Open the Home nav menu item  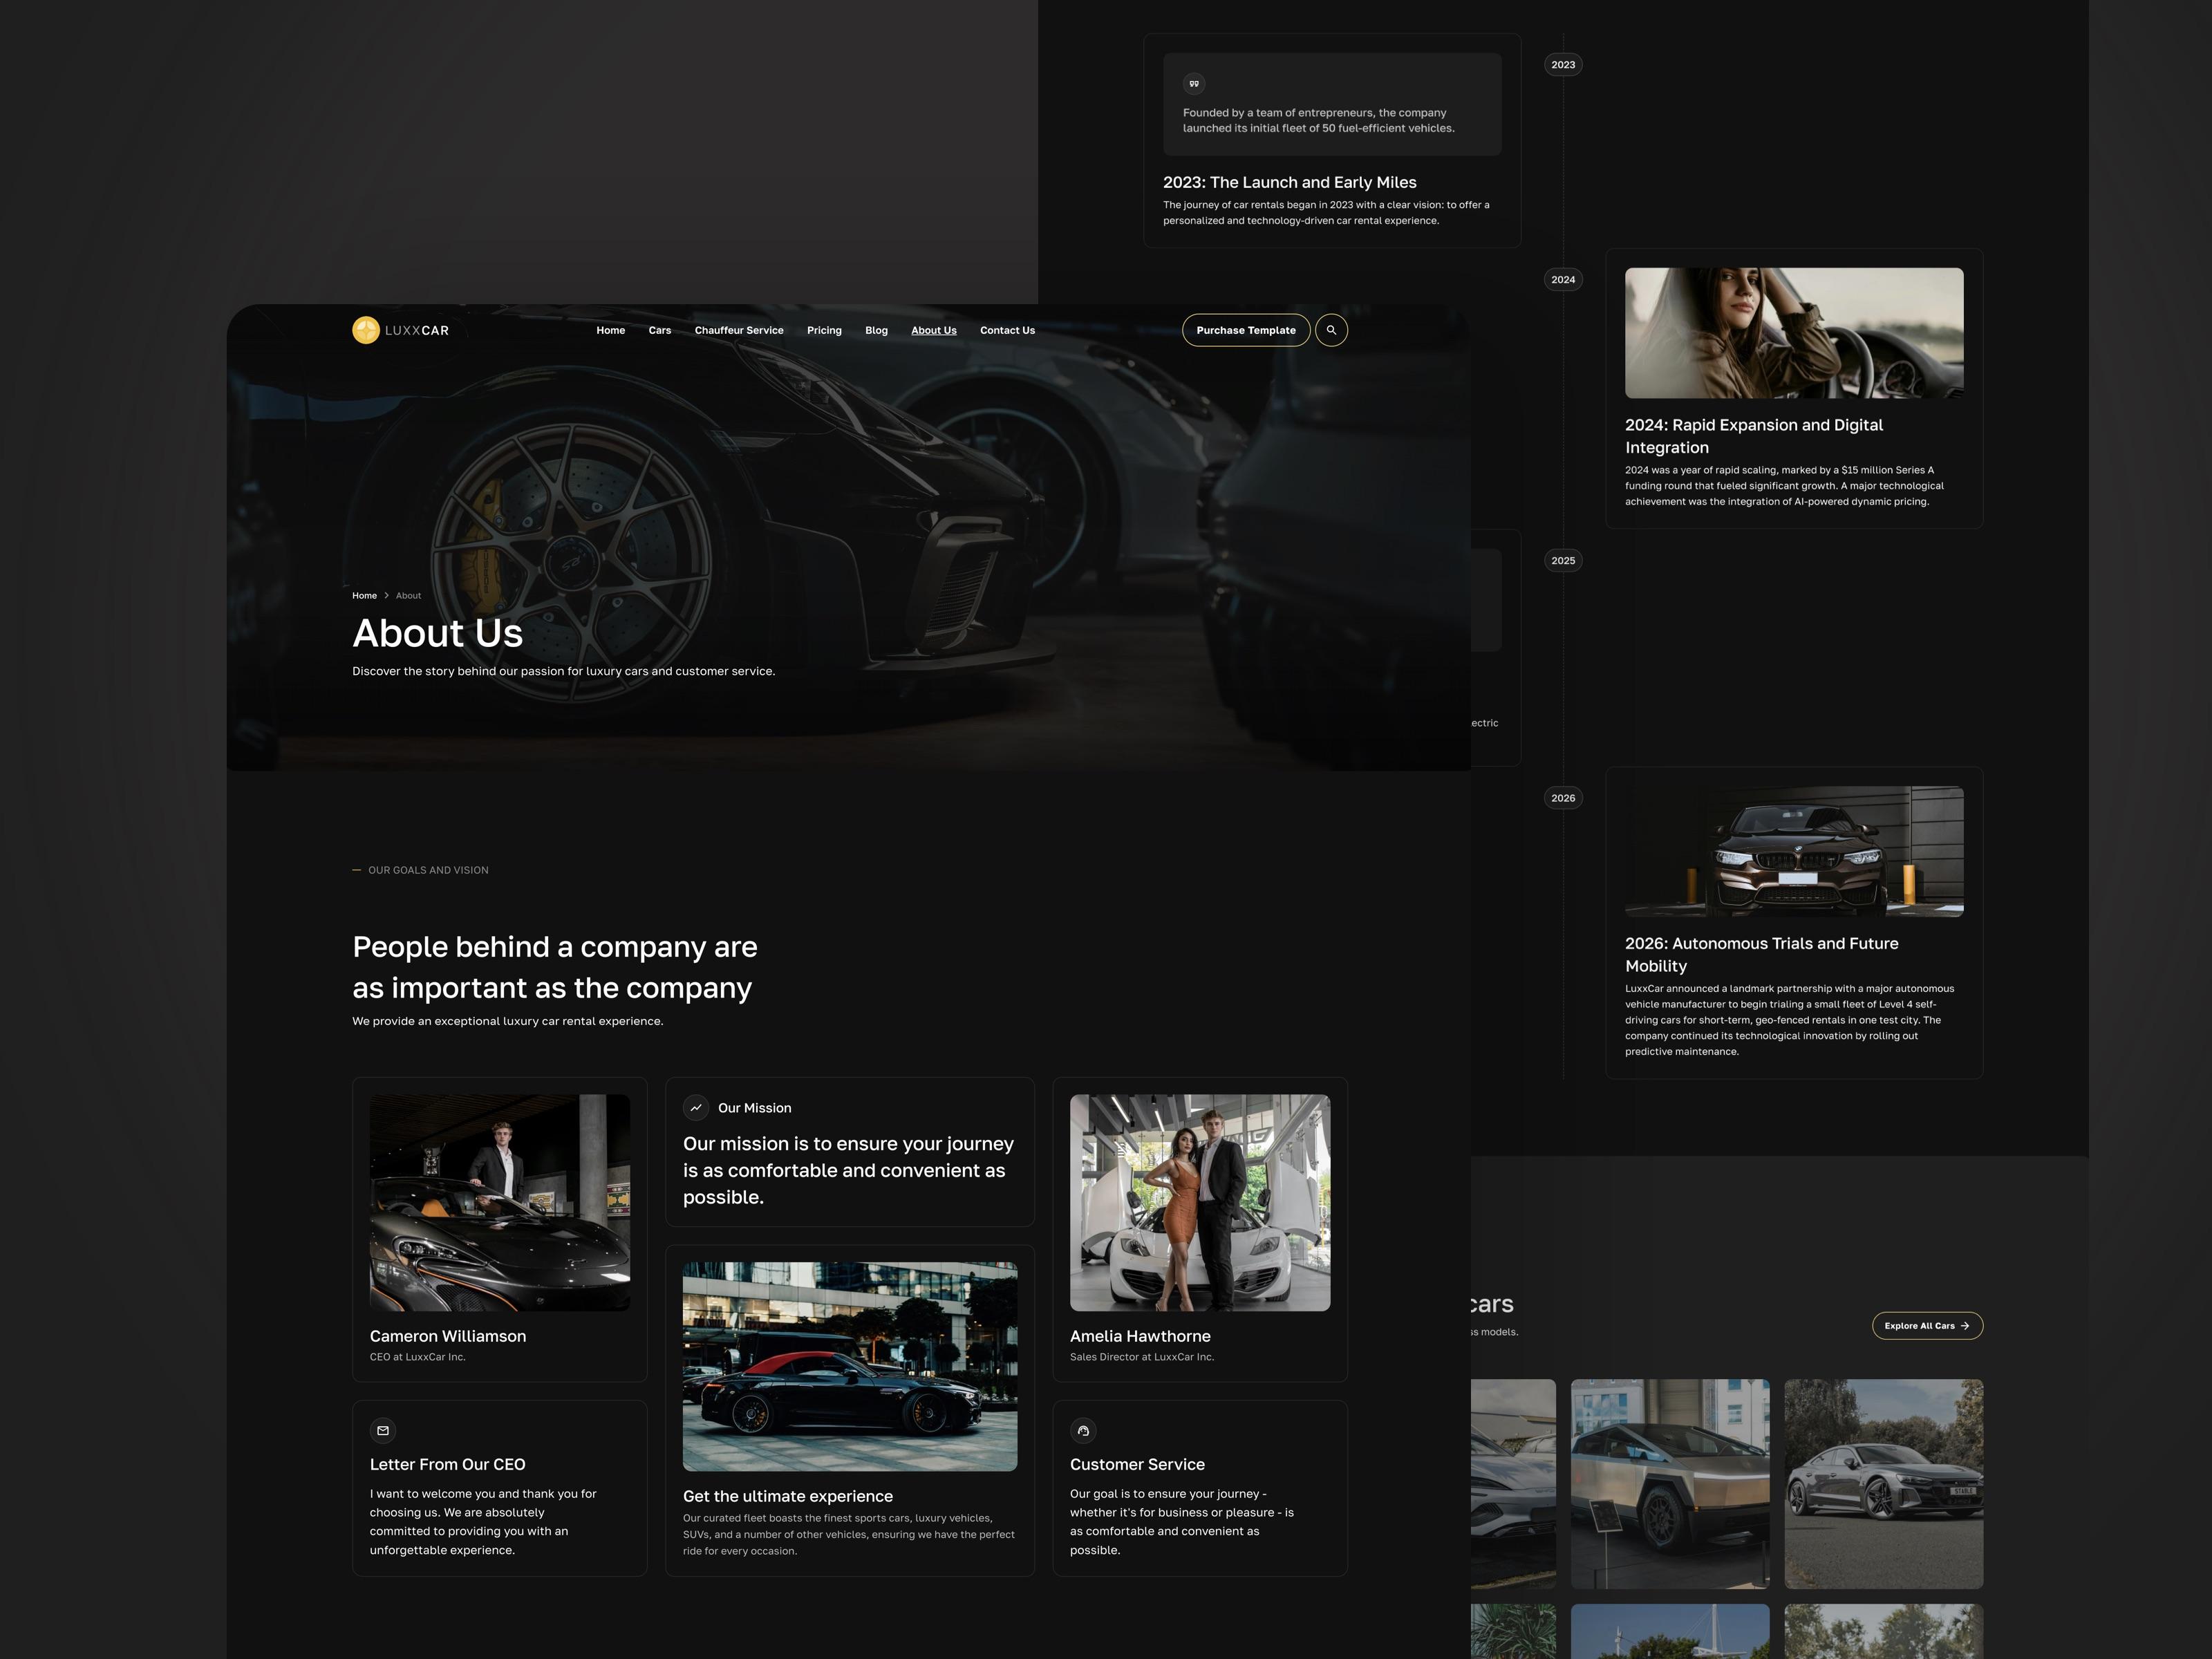[610, 330]
